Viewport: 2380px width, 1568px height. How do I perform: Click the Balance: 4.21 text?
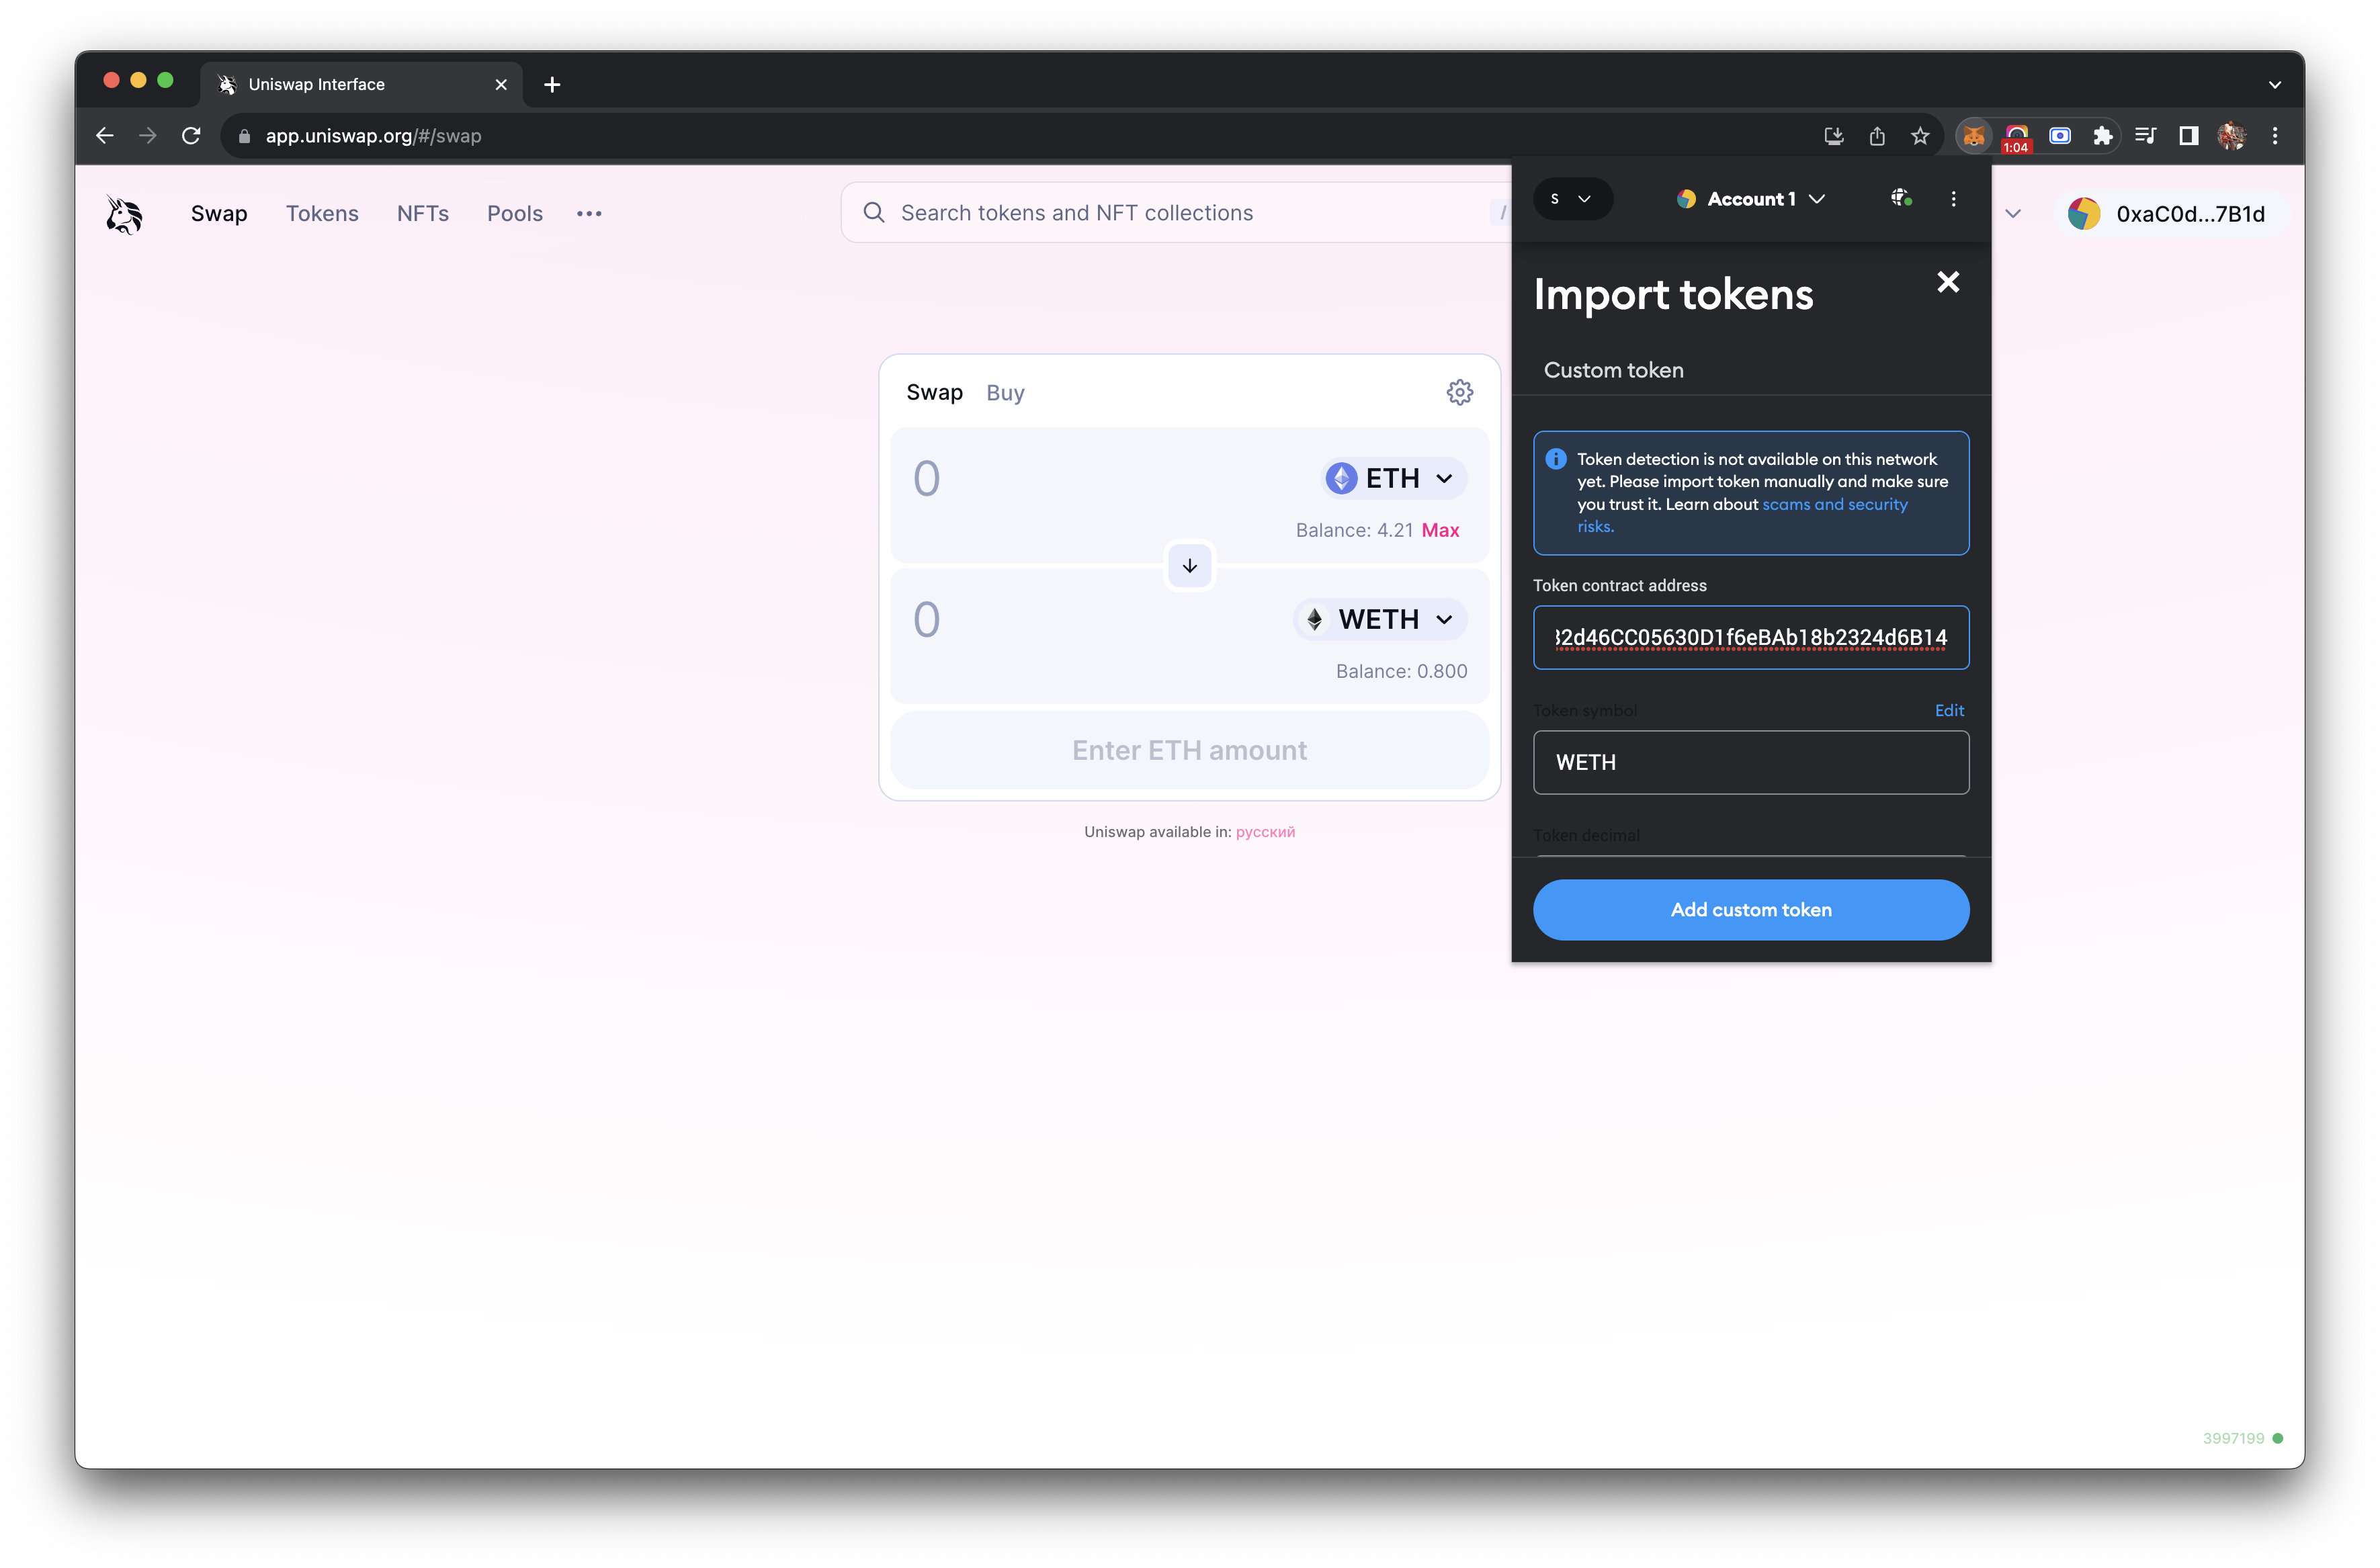point(1354,530)
